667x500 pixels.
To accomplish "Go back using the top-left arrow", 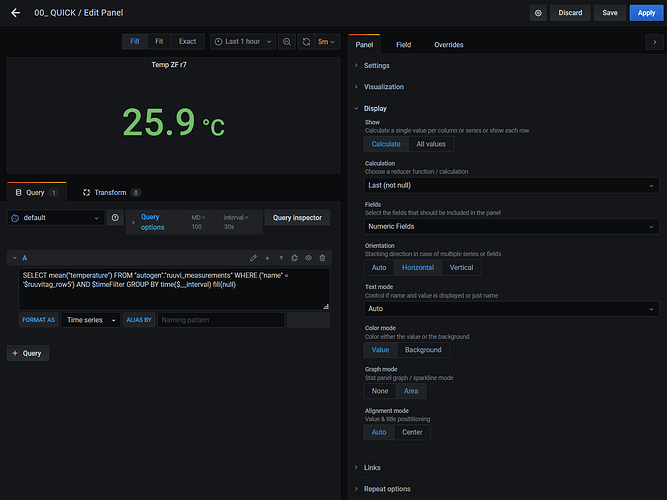I will 17,13.
